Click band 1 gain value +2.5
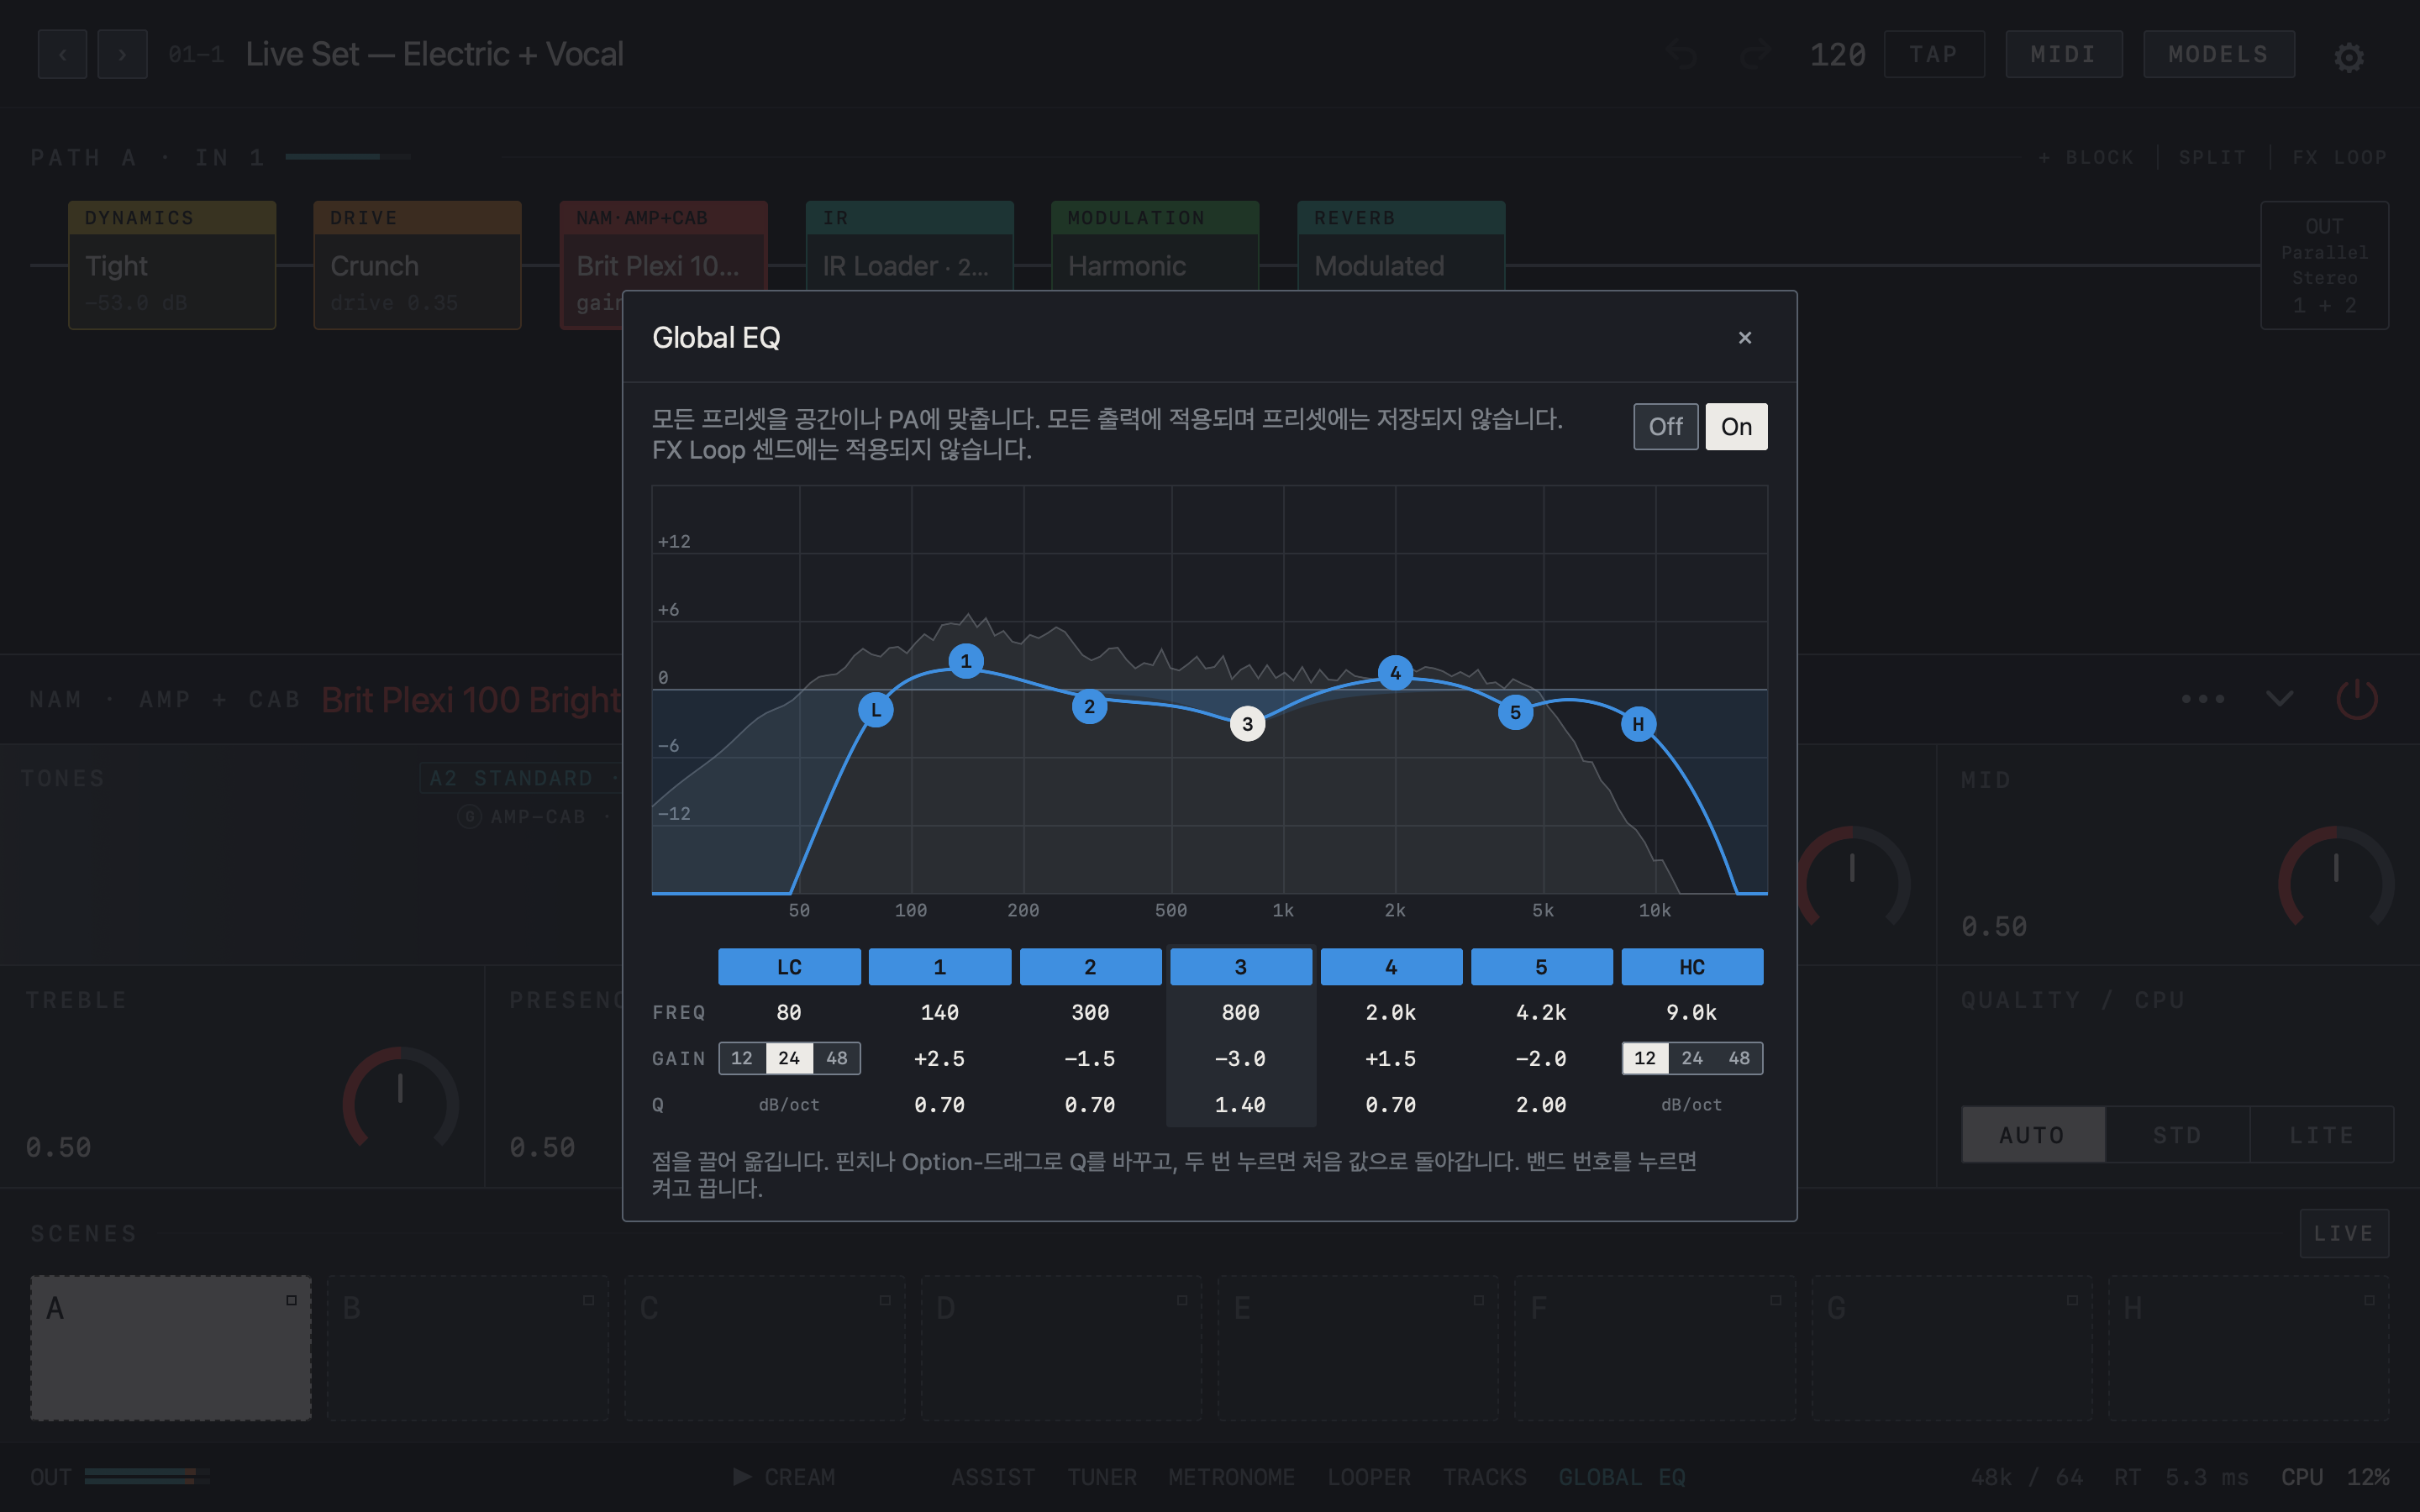Screen dimensions: 2420x1512 tap(940, 1059)
